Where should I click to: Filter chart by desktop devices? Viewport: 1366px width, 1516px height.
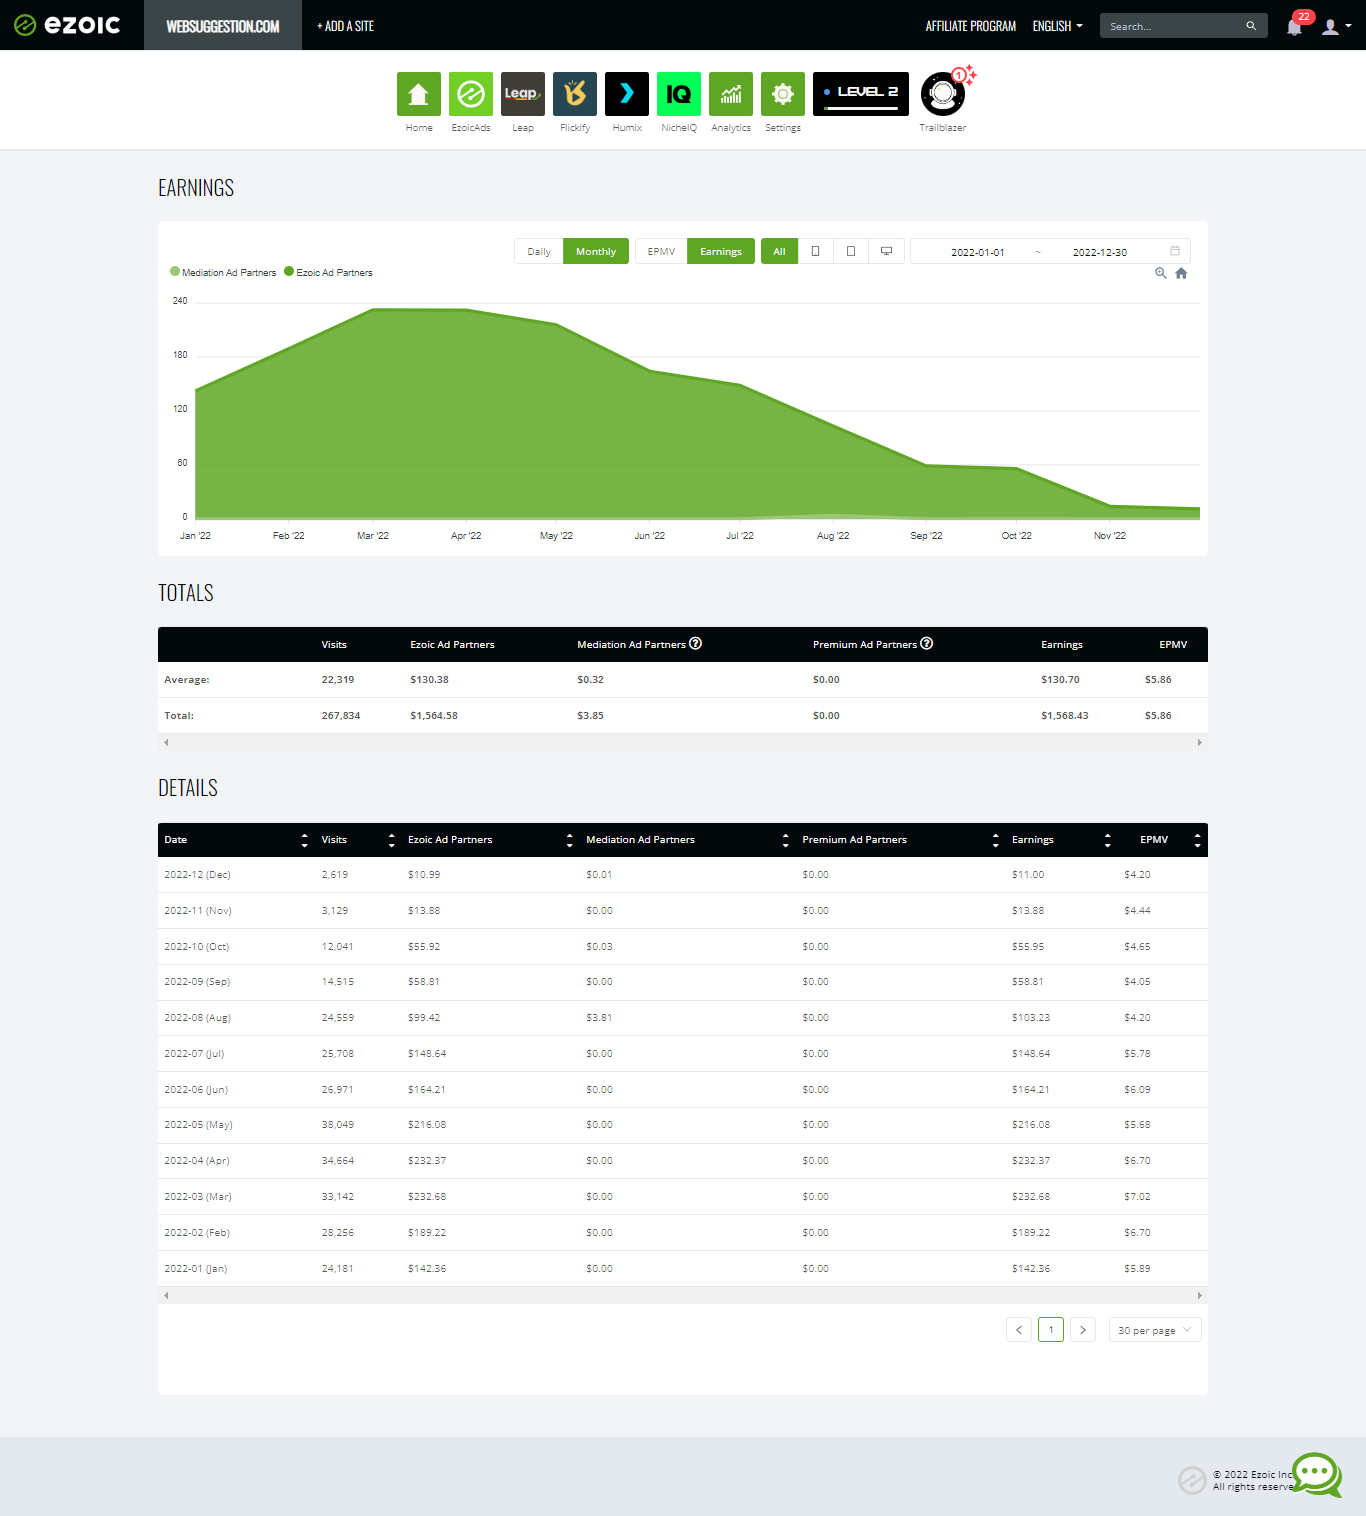tap(886, 251)
